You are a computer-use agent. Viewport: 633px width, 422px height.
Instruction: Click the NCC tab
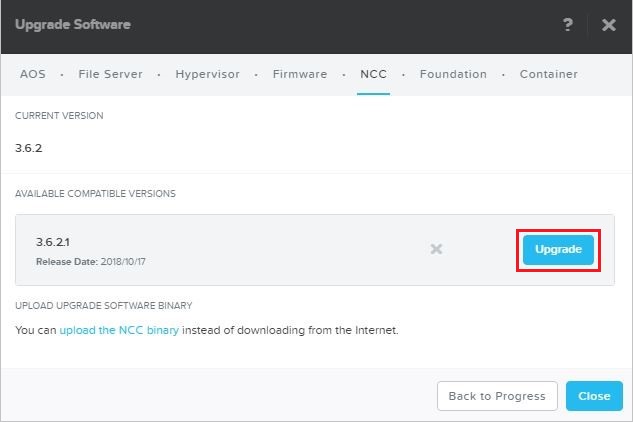373,74
